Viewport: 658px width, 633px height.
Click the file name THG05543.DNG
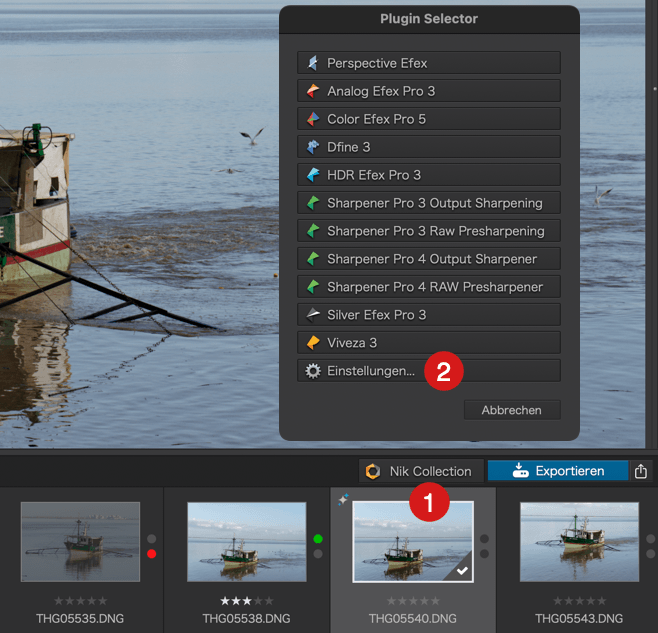tap(580, 619)
